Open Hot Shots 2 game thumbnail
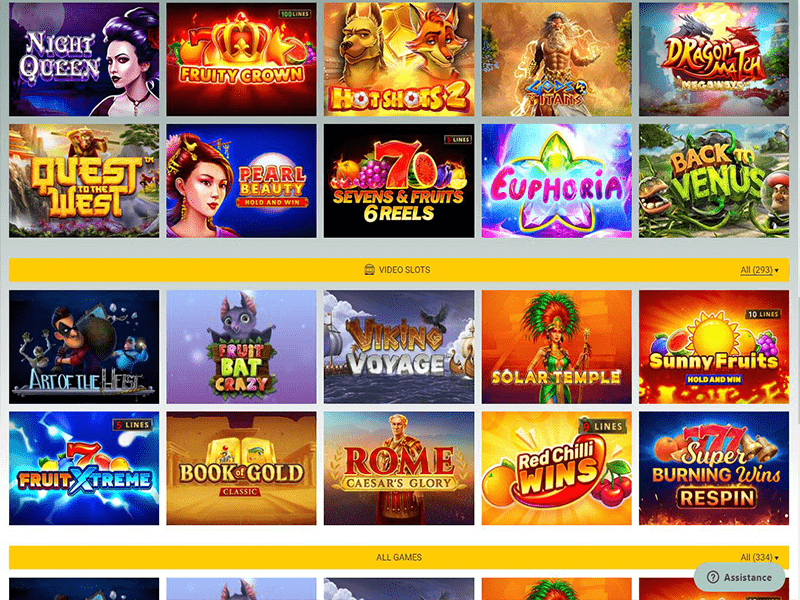Image resolution: width=800 pixels, height=600 pixels. [399, 59]
